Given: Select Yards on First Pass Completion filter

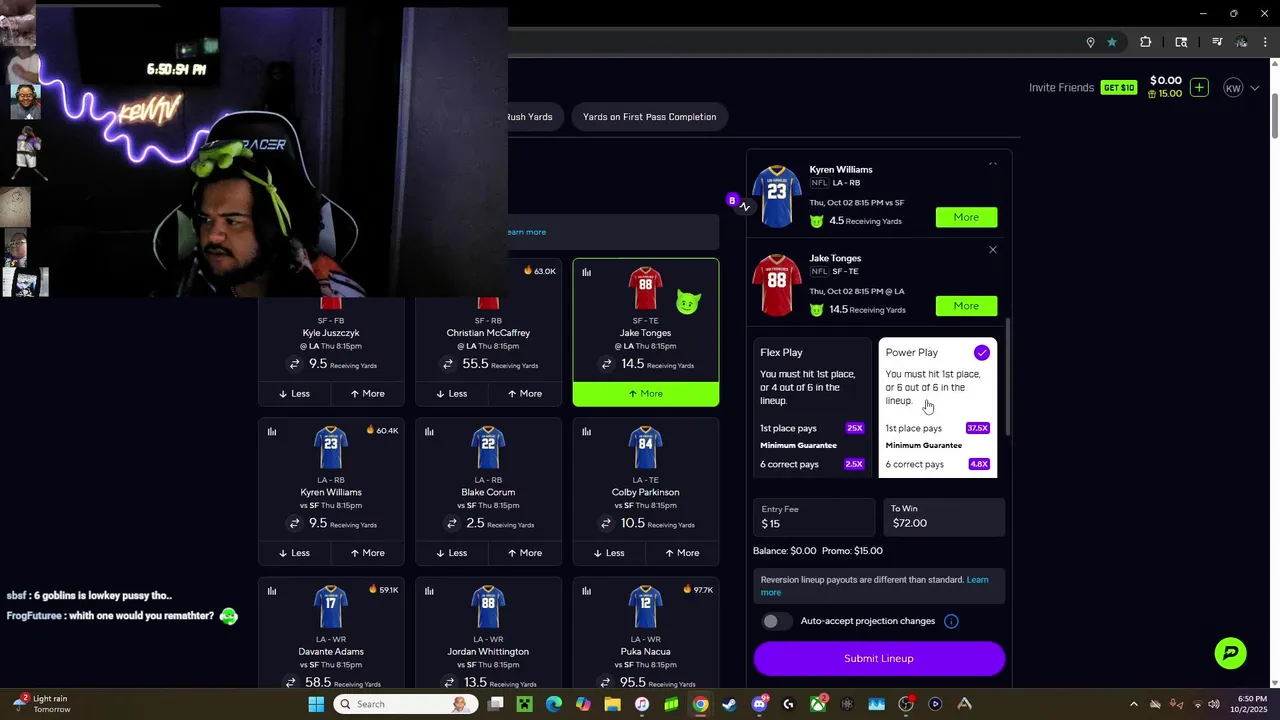Looking at the screenshot, I should pos(649,117).
